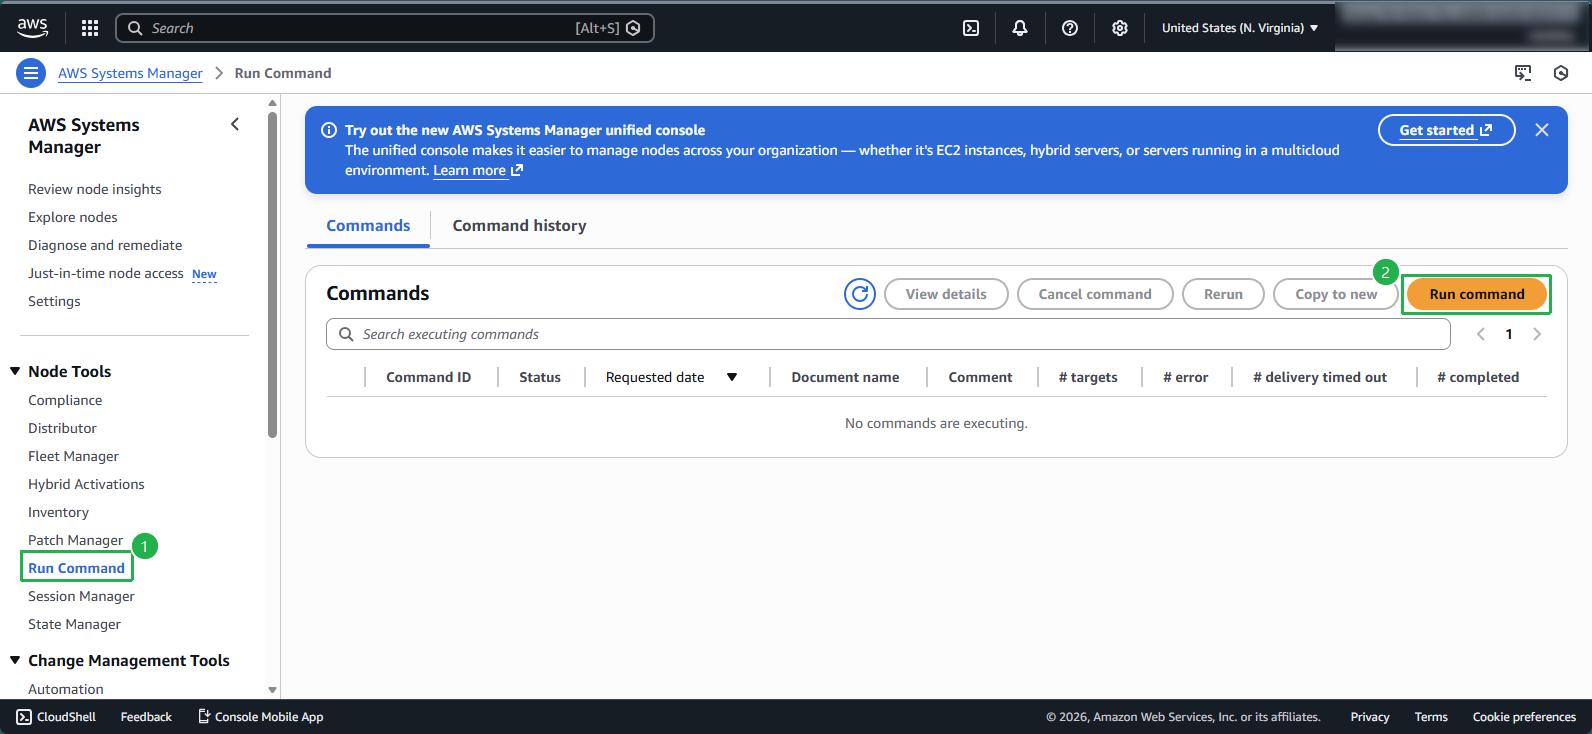Open Hybrid Activations
The width and height of the screenshot is (1592, 734).
(x=86, y=484)
